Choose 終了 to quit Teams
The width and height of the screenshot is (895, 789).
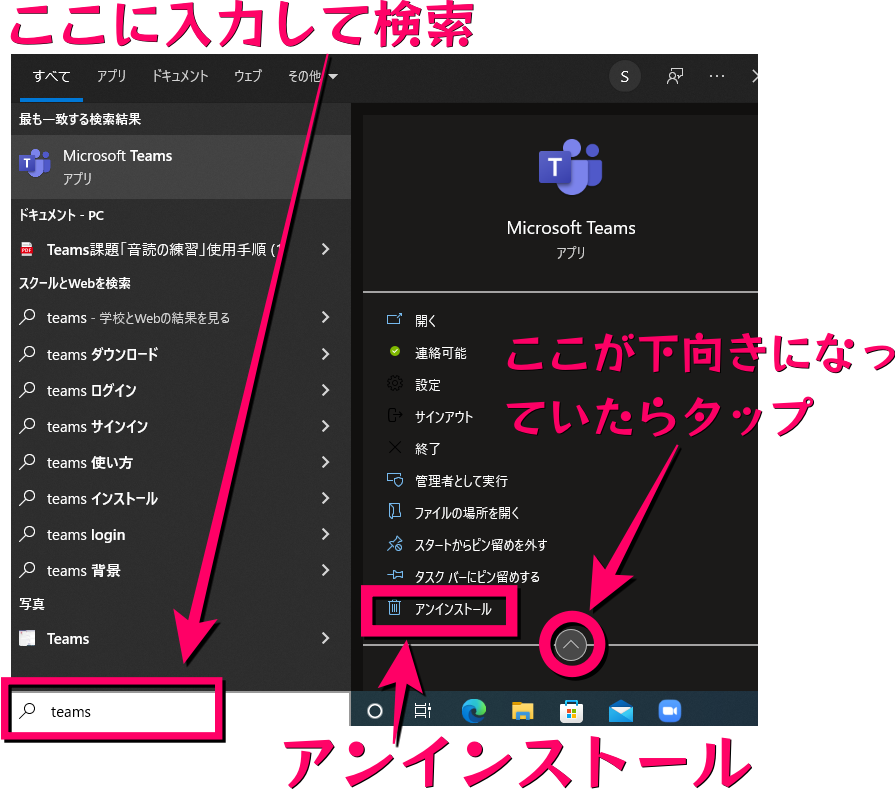coord(428,449)
